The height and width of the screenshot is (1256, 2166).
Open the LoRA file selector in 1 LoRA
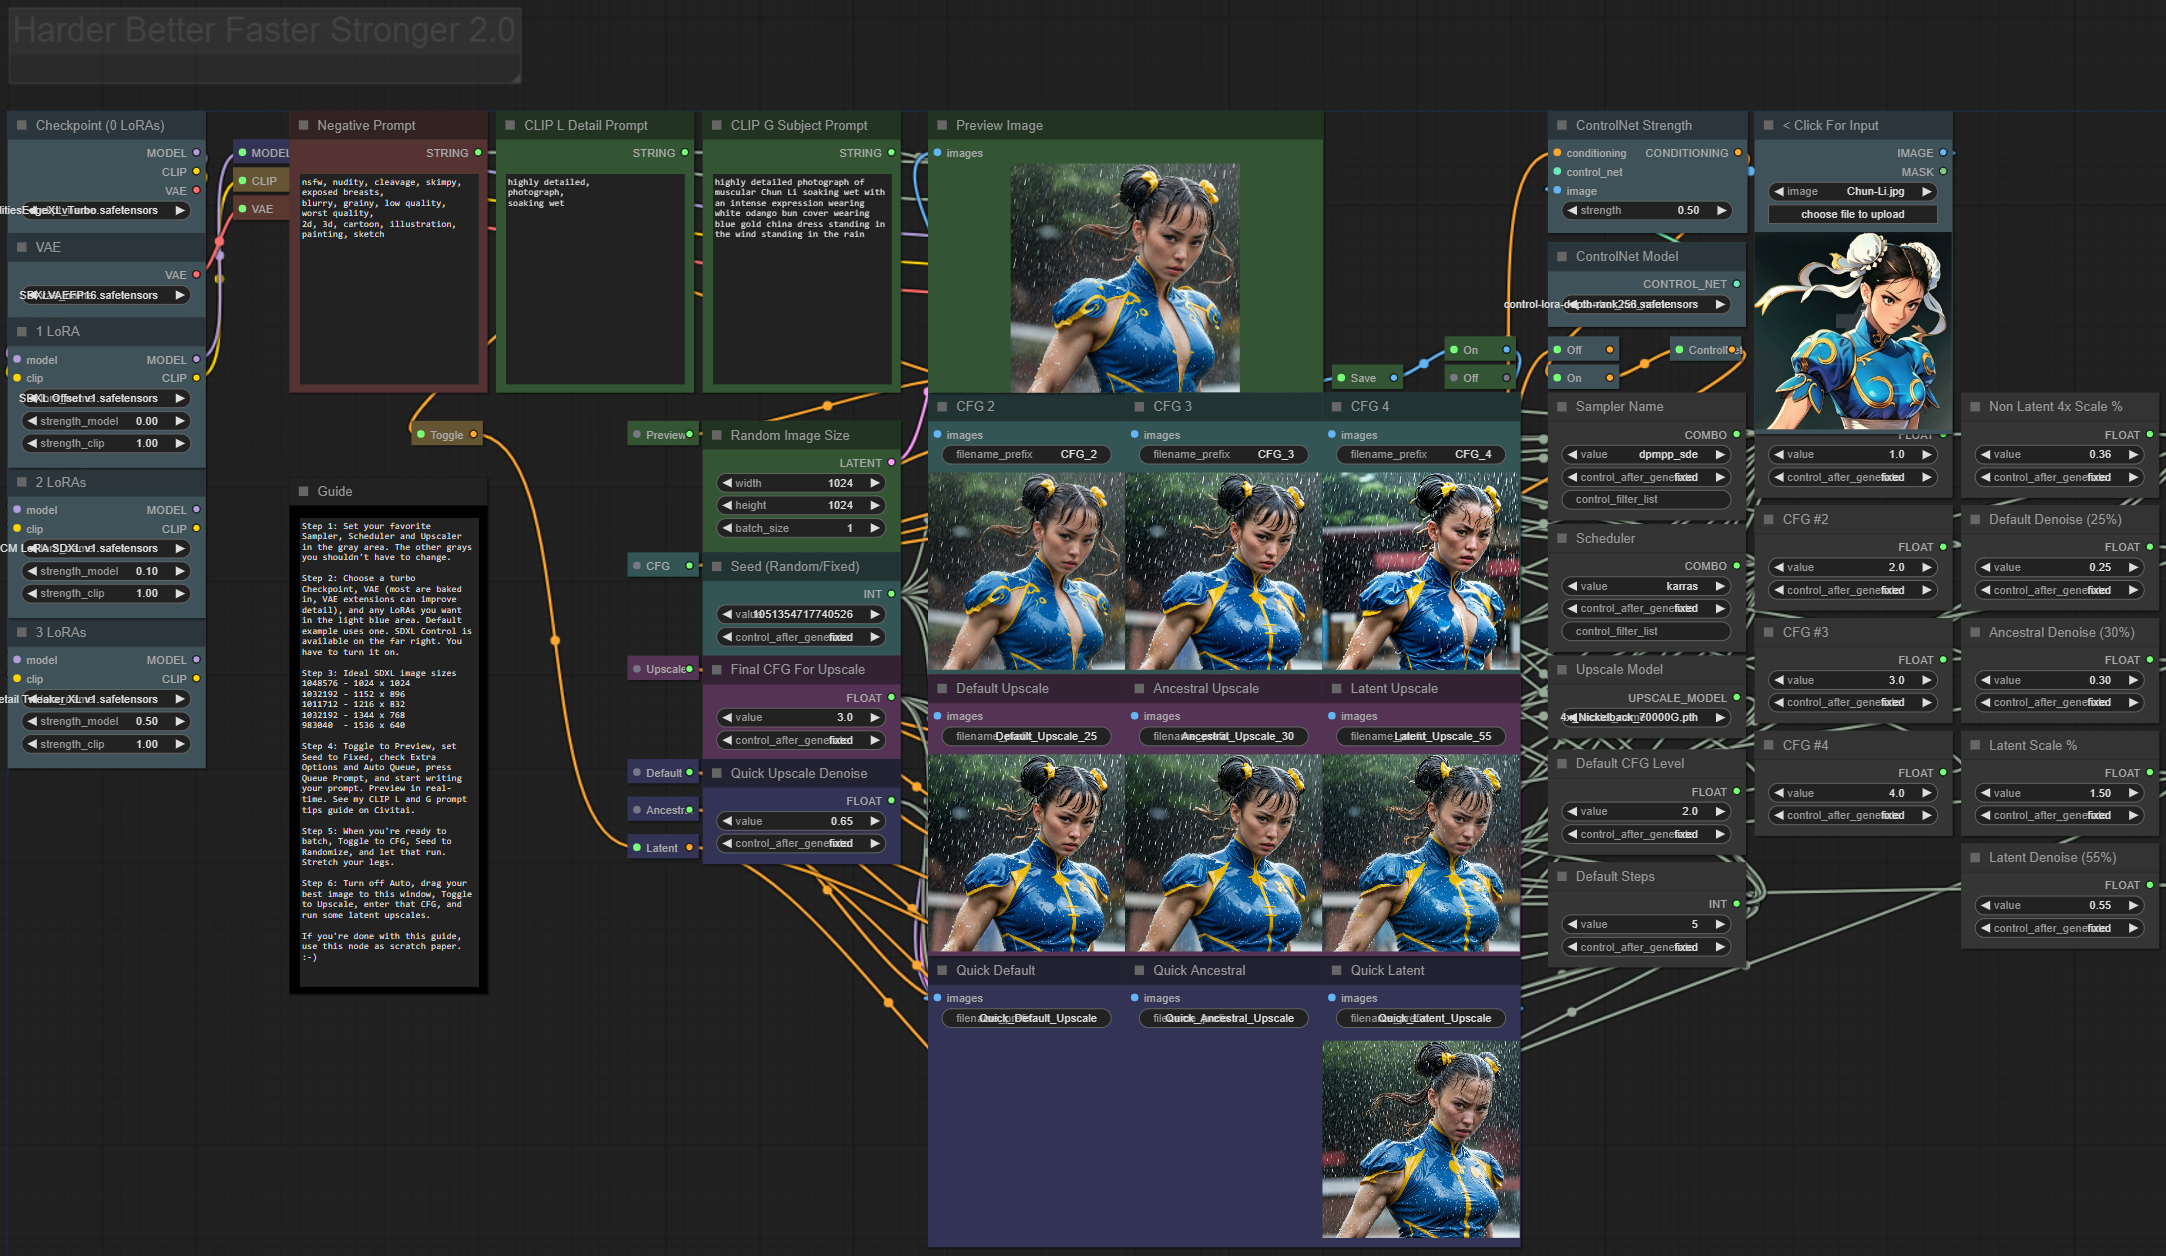coord(104,399)
